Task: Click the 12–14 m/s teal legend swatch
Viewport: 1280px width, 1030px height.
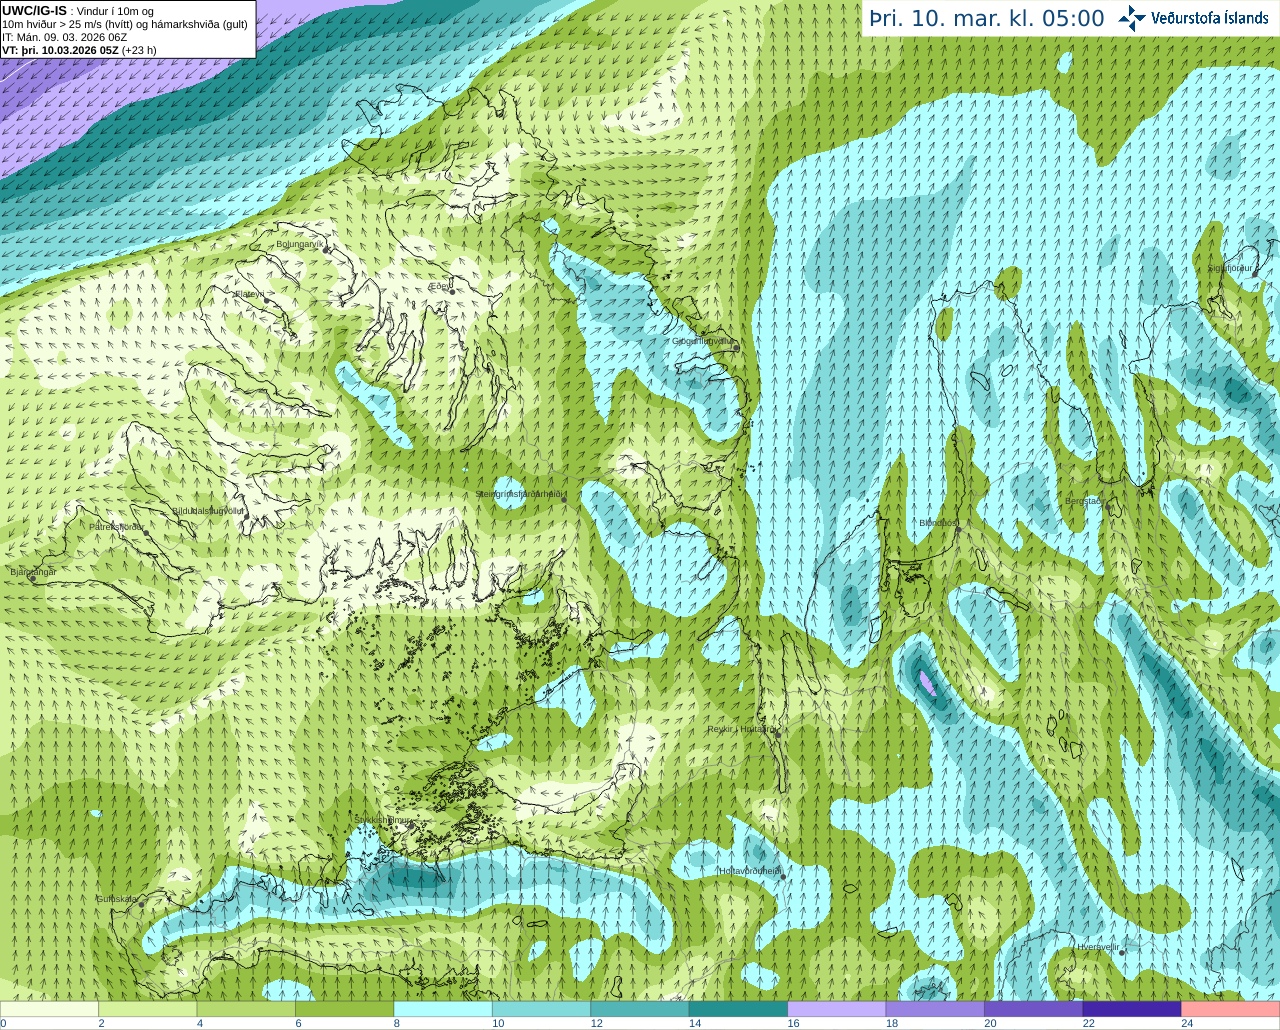Action: [640, 1009]
